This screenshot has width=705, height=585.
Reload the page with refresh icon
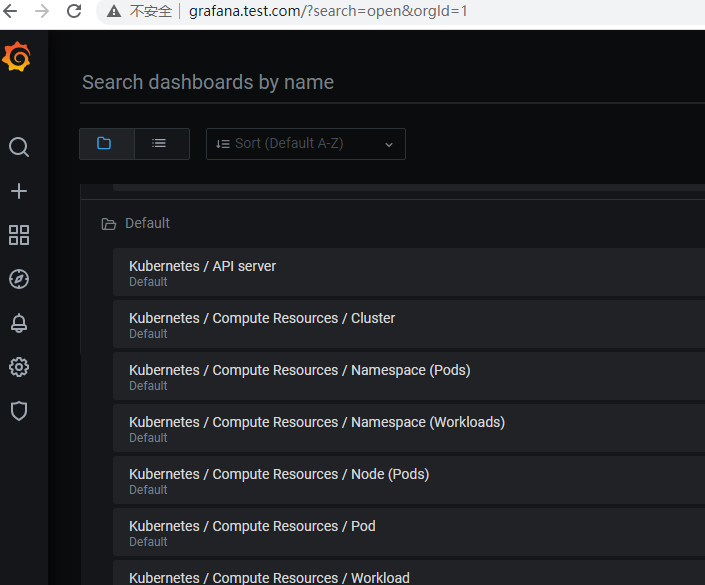click(x=74, y=11)
